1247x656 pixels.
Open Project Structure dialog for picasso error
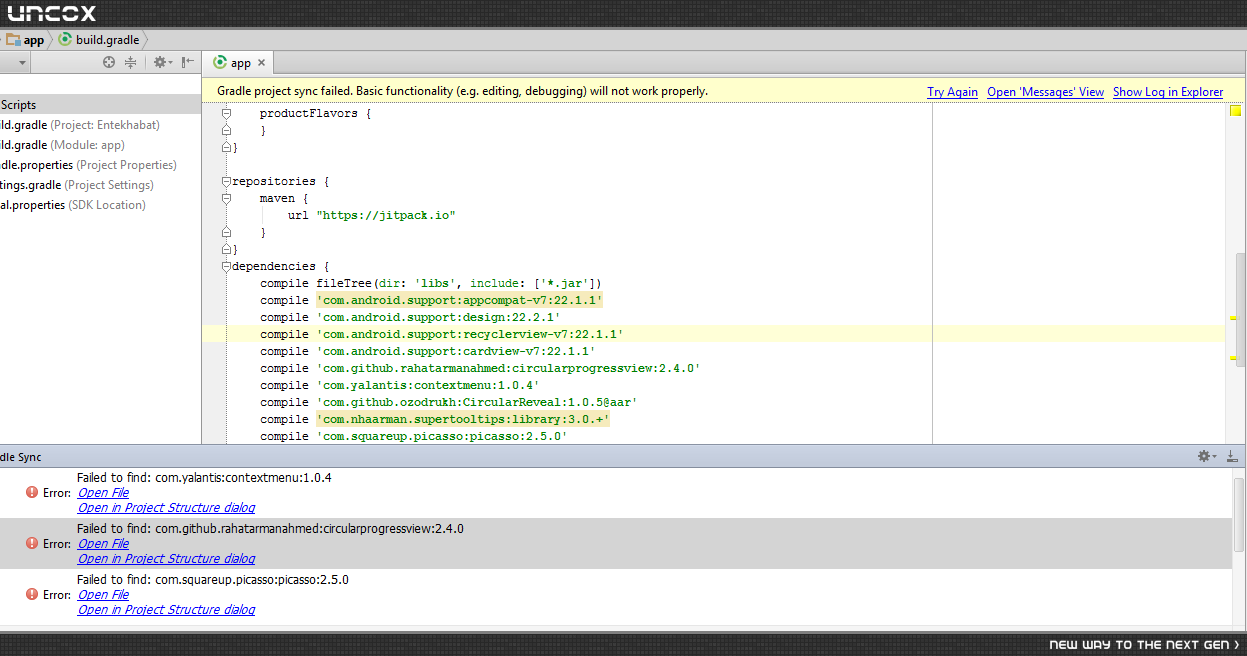click(166, 610)
